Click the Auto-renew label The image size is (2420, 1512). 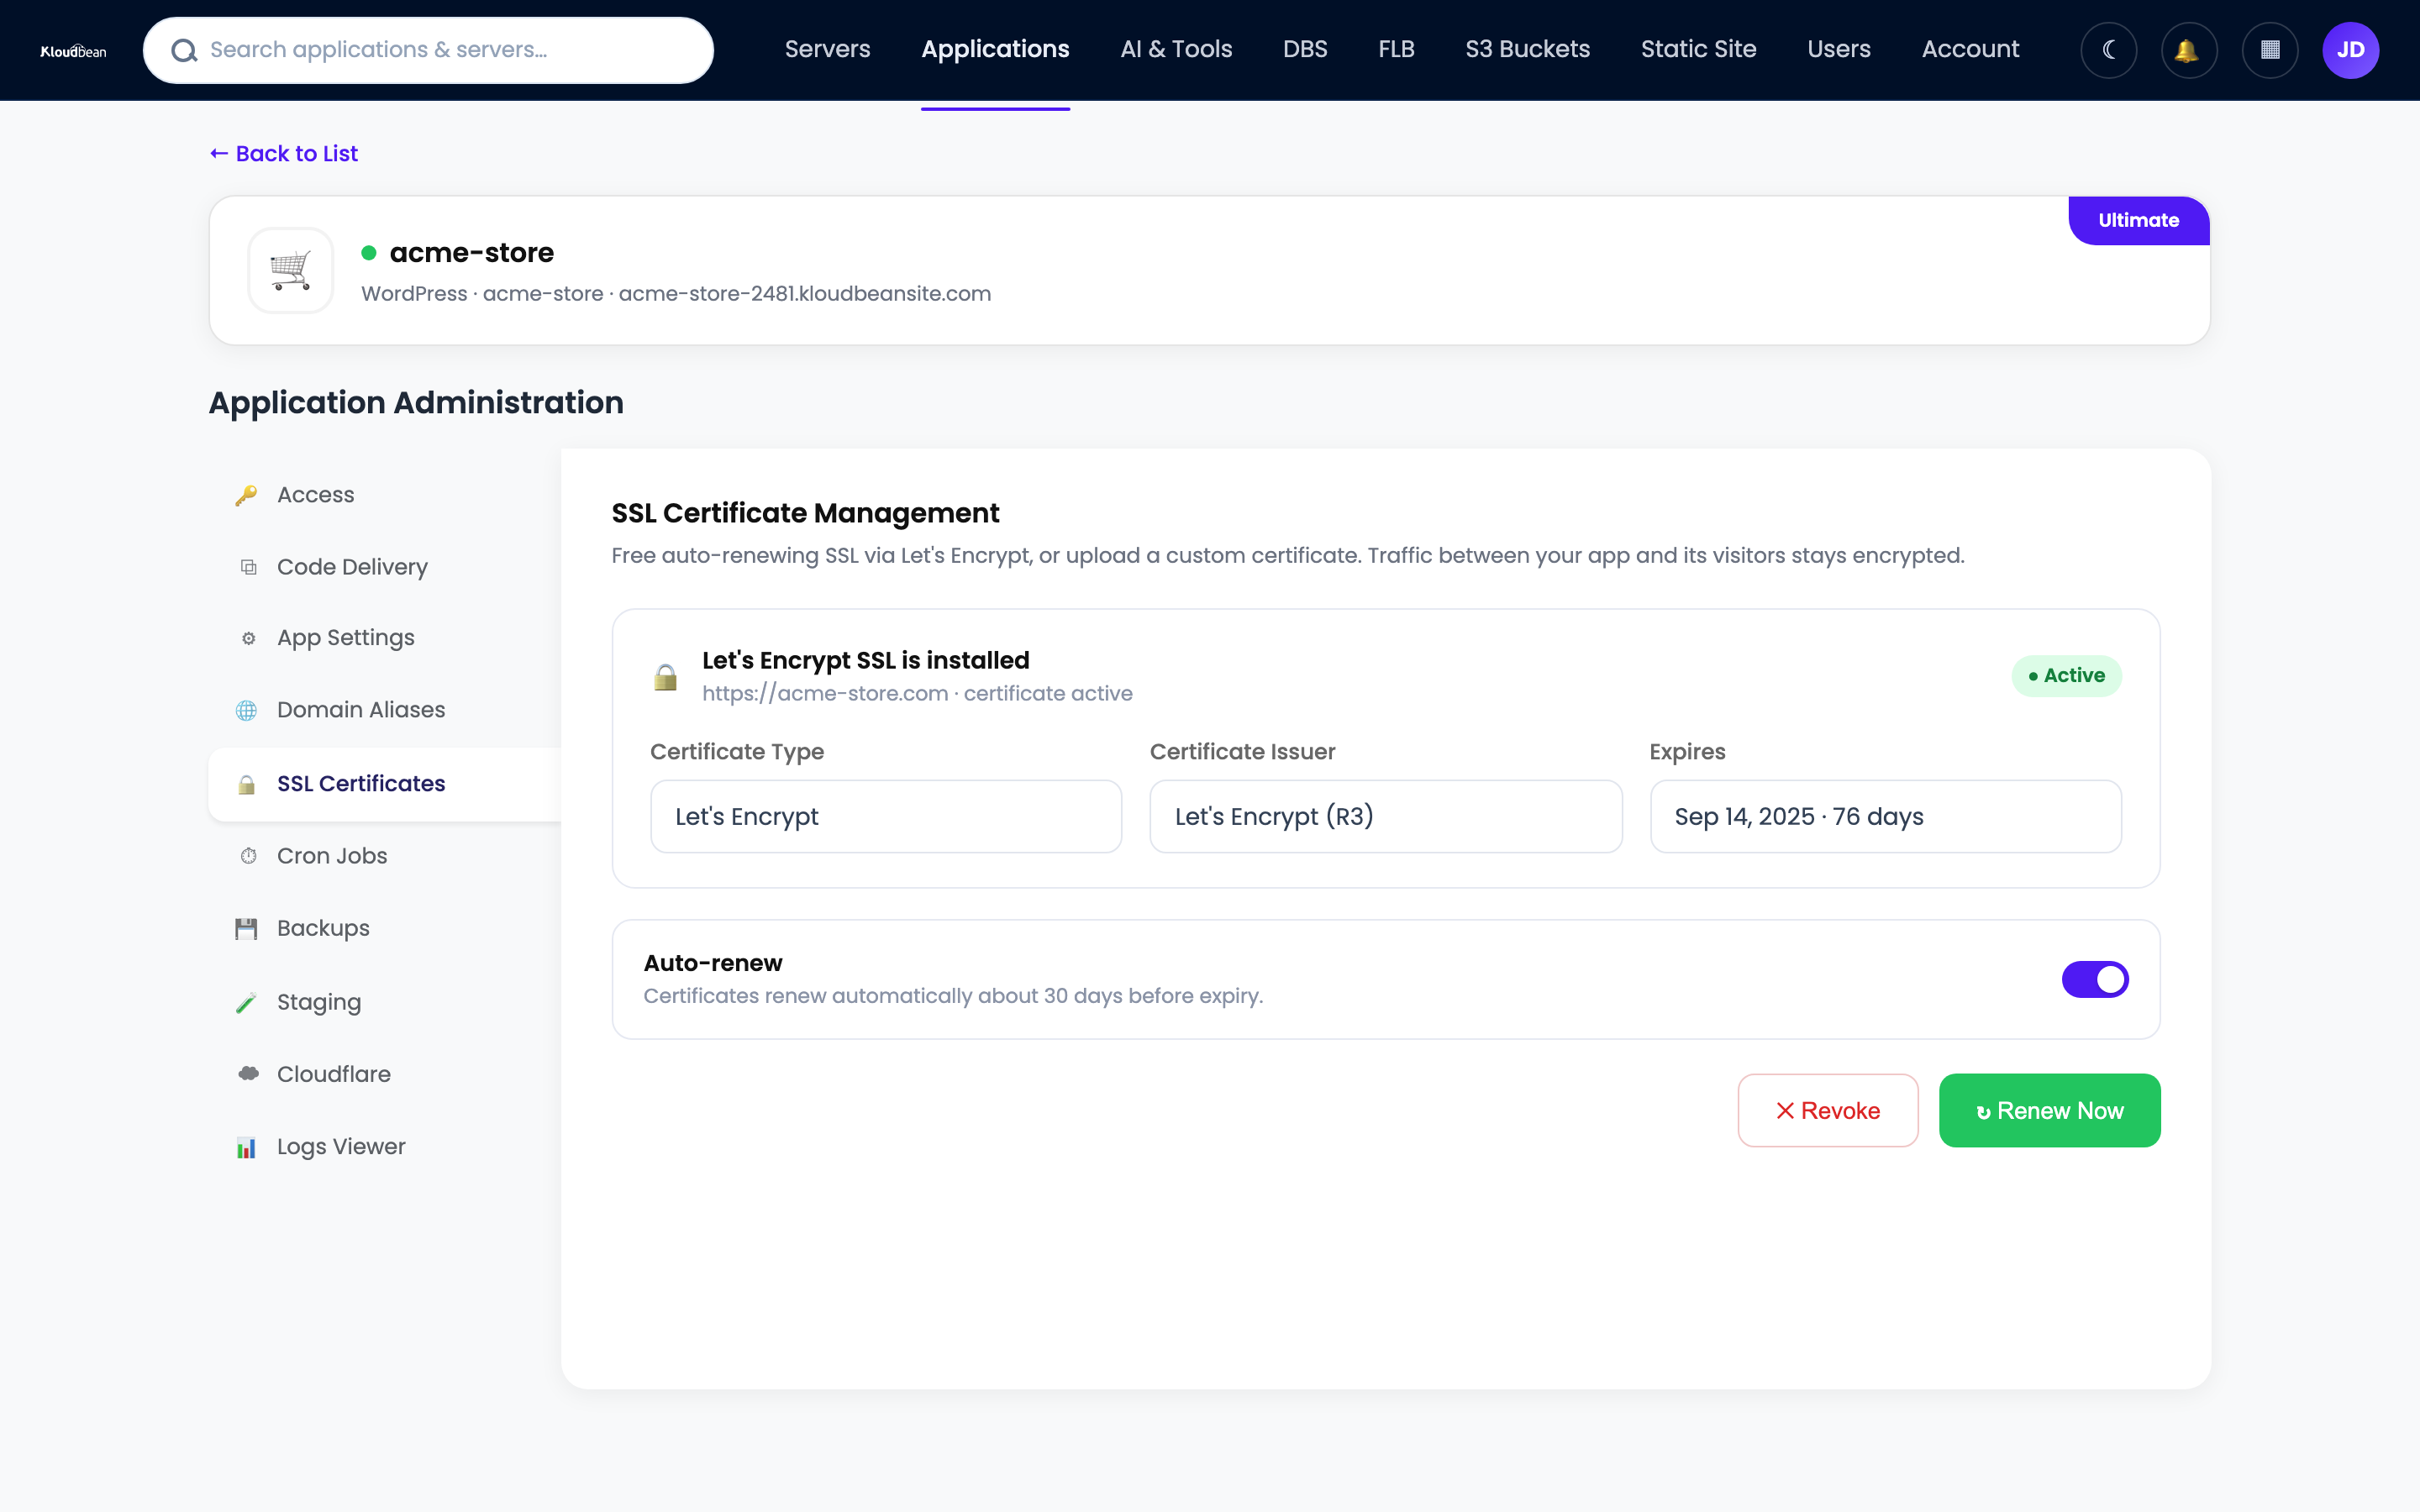click(x=713, y=963)
